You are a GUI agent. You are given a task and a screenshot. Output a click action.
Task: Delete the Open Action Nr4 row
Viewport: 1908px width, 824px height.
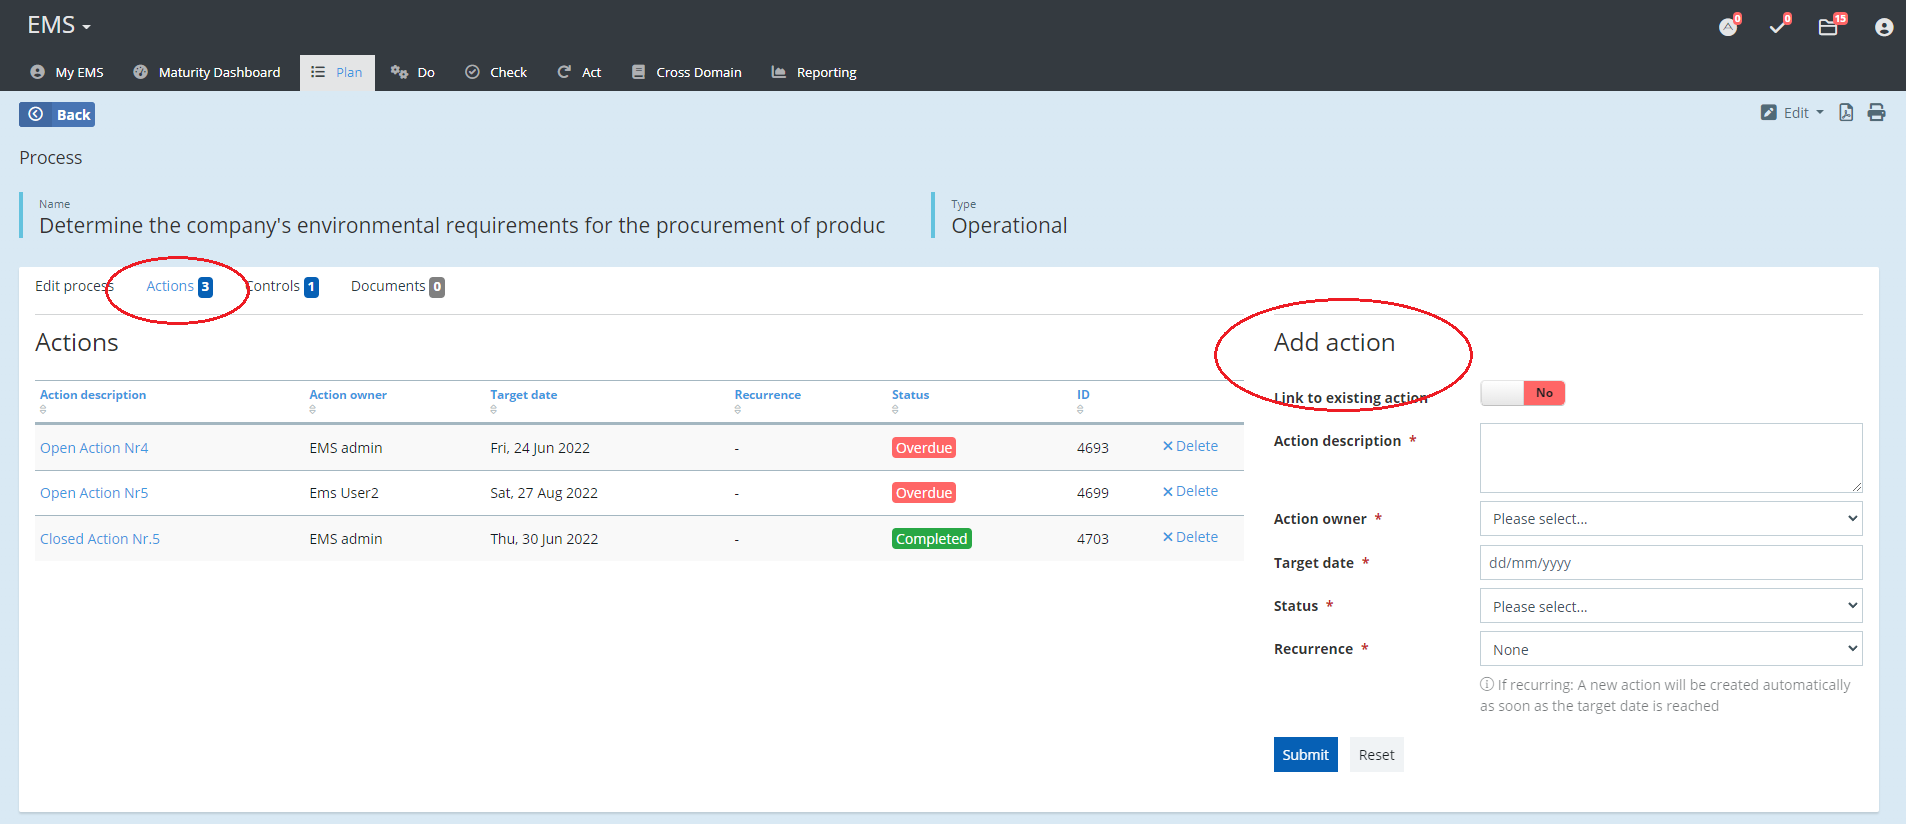[1190, 446]
